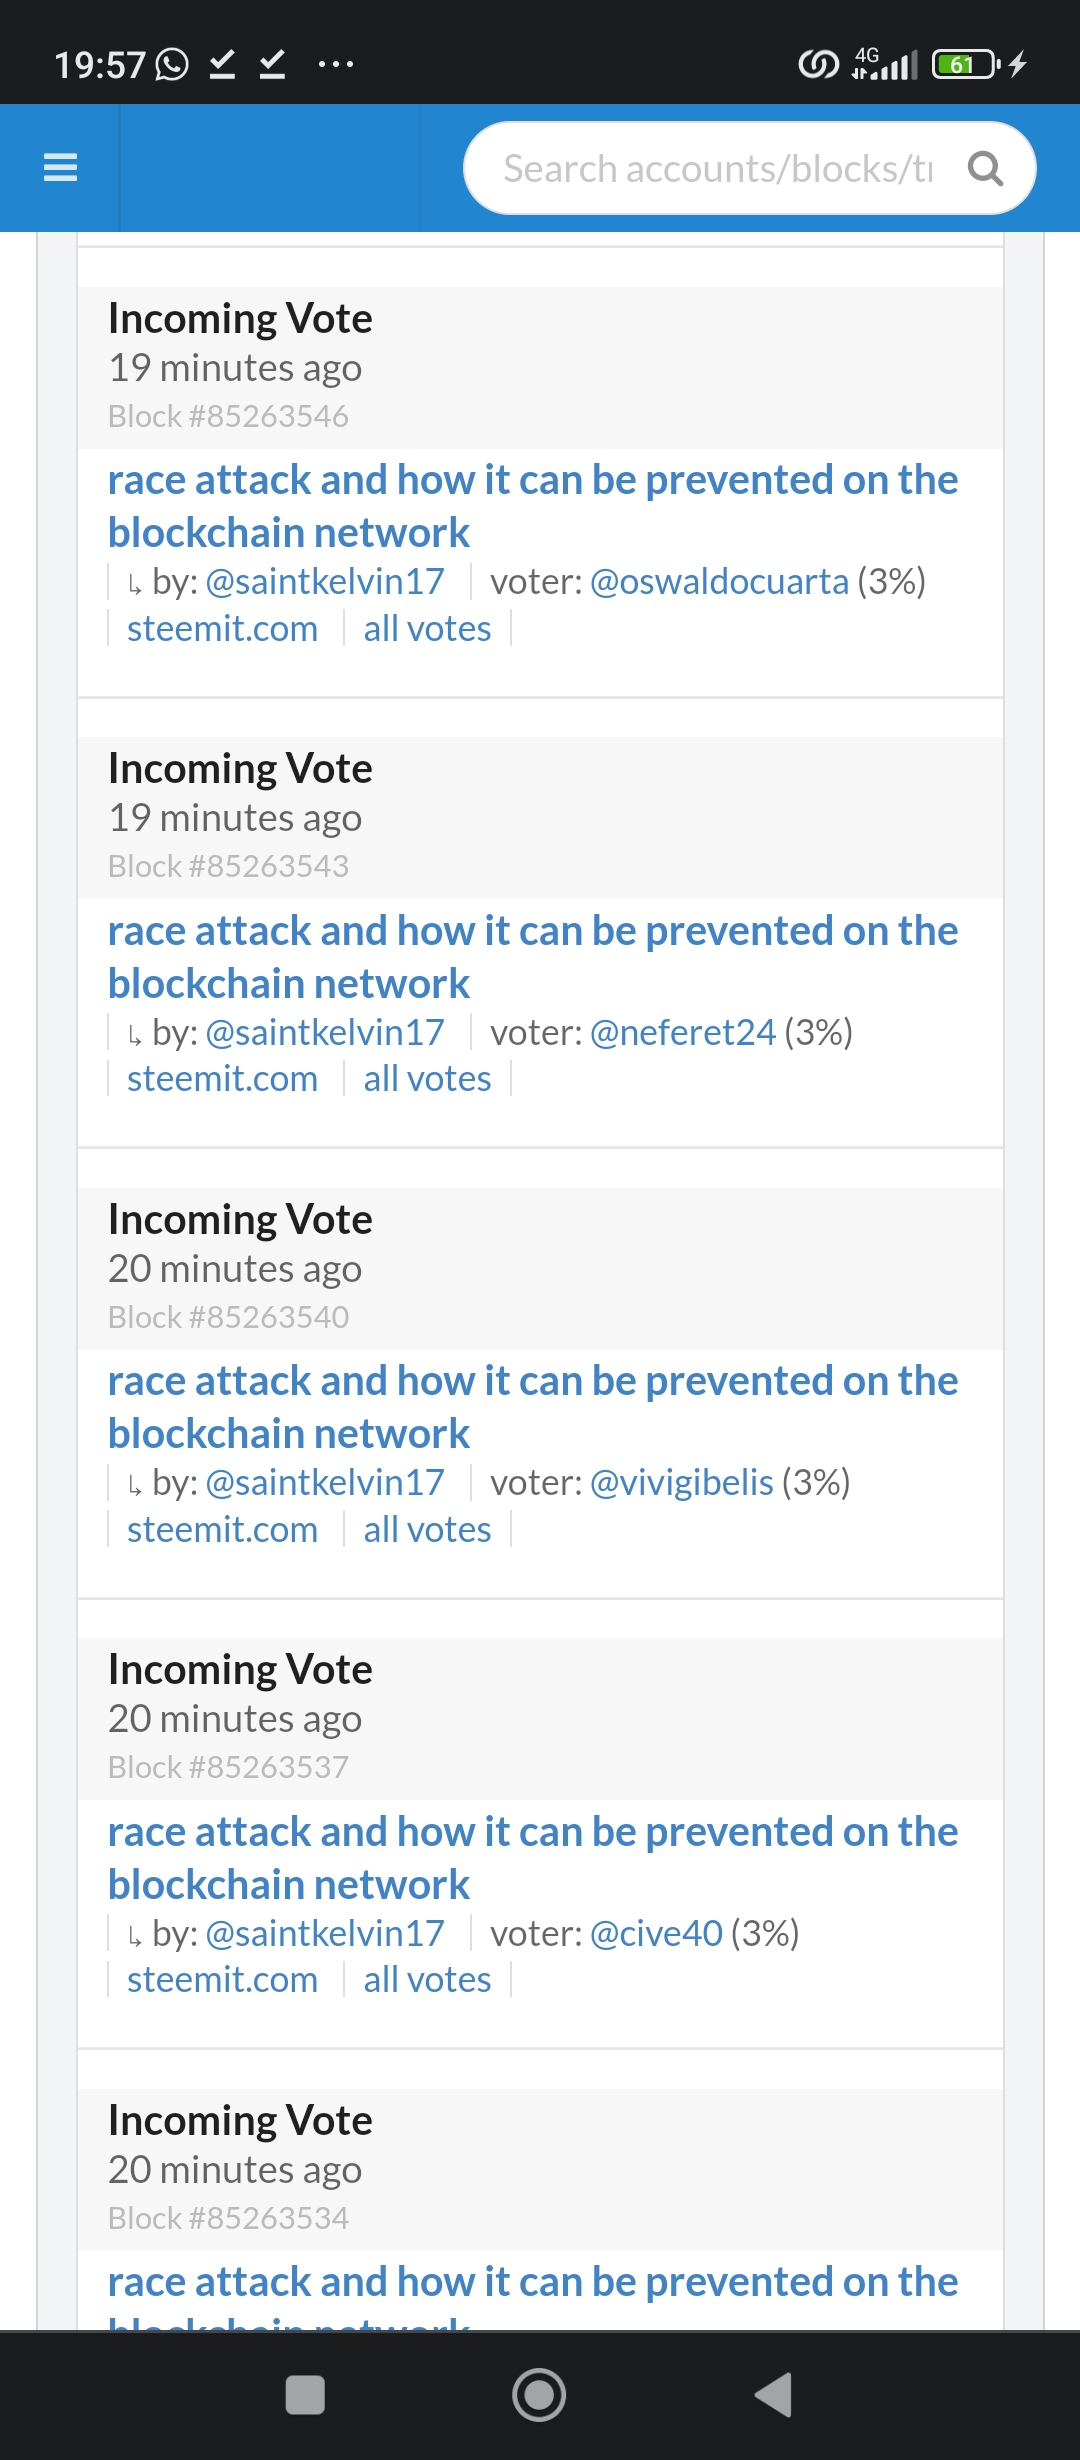This screenshot has width=1080, height=2460.
Task: Open voter @cive40 profile link
Action: click(x=656, y=1933)
